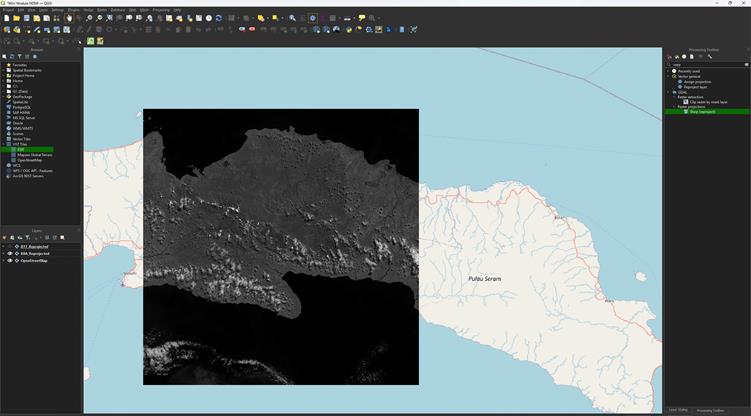Screen dimensions: 751x416
Task: Expand the GeoPackage browser node
Action: coord(5,96)
